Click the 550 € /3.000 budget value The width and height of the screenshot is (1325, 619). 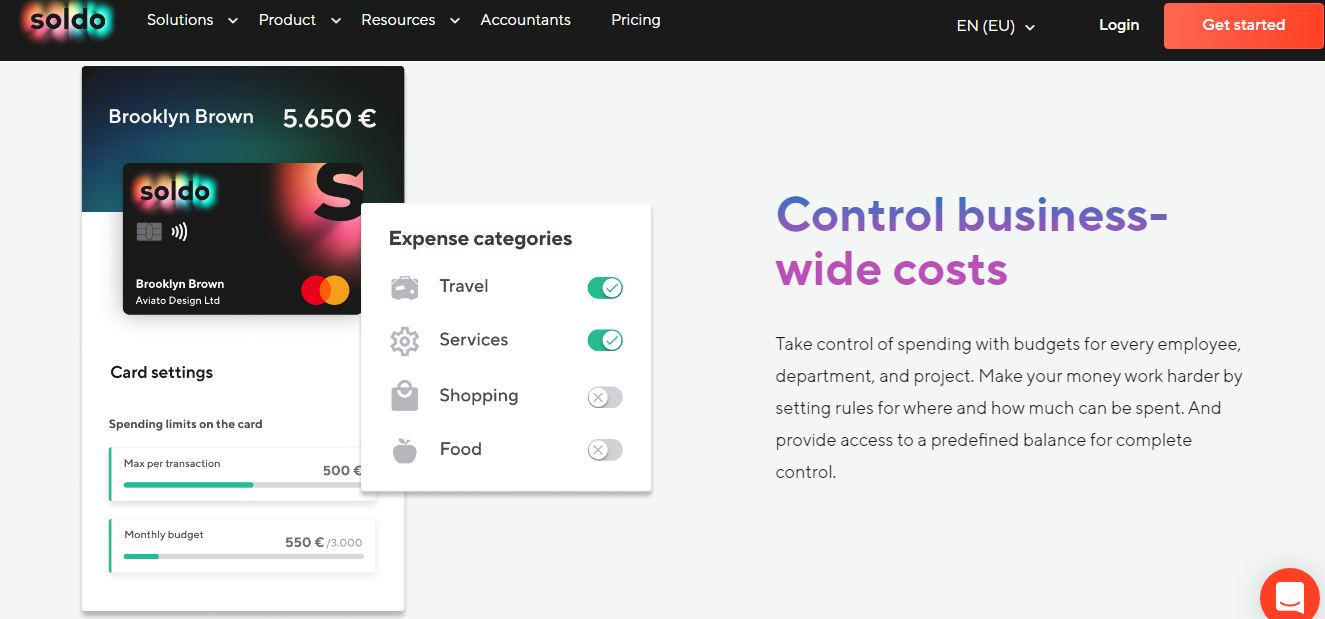tap(323, 542)
